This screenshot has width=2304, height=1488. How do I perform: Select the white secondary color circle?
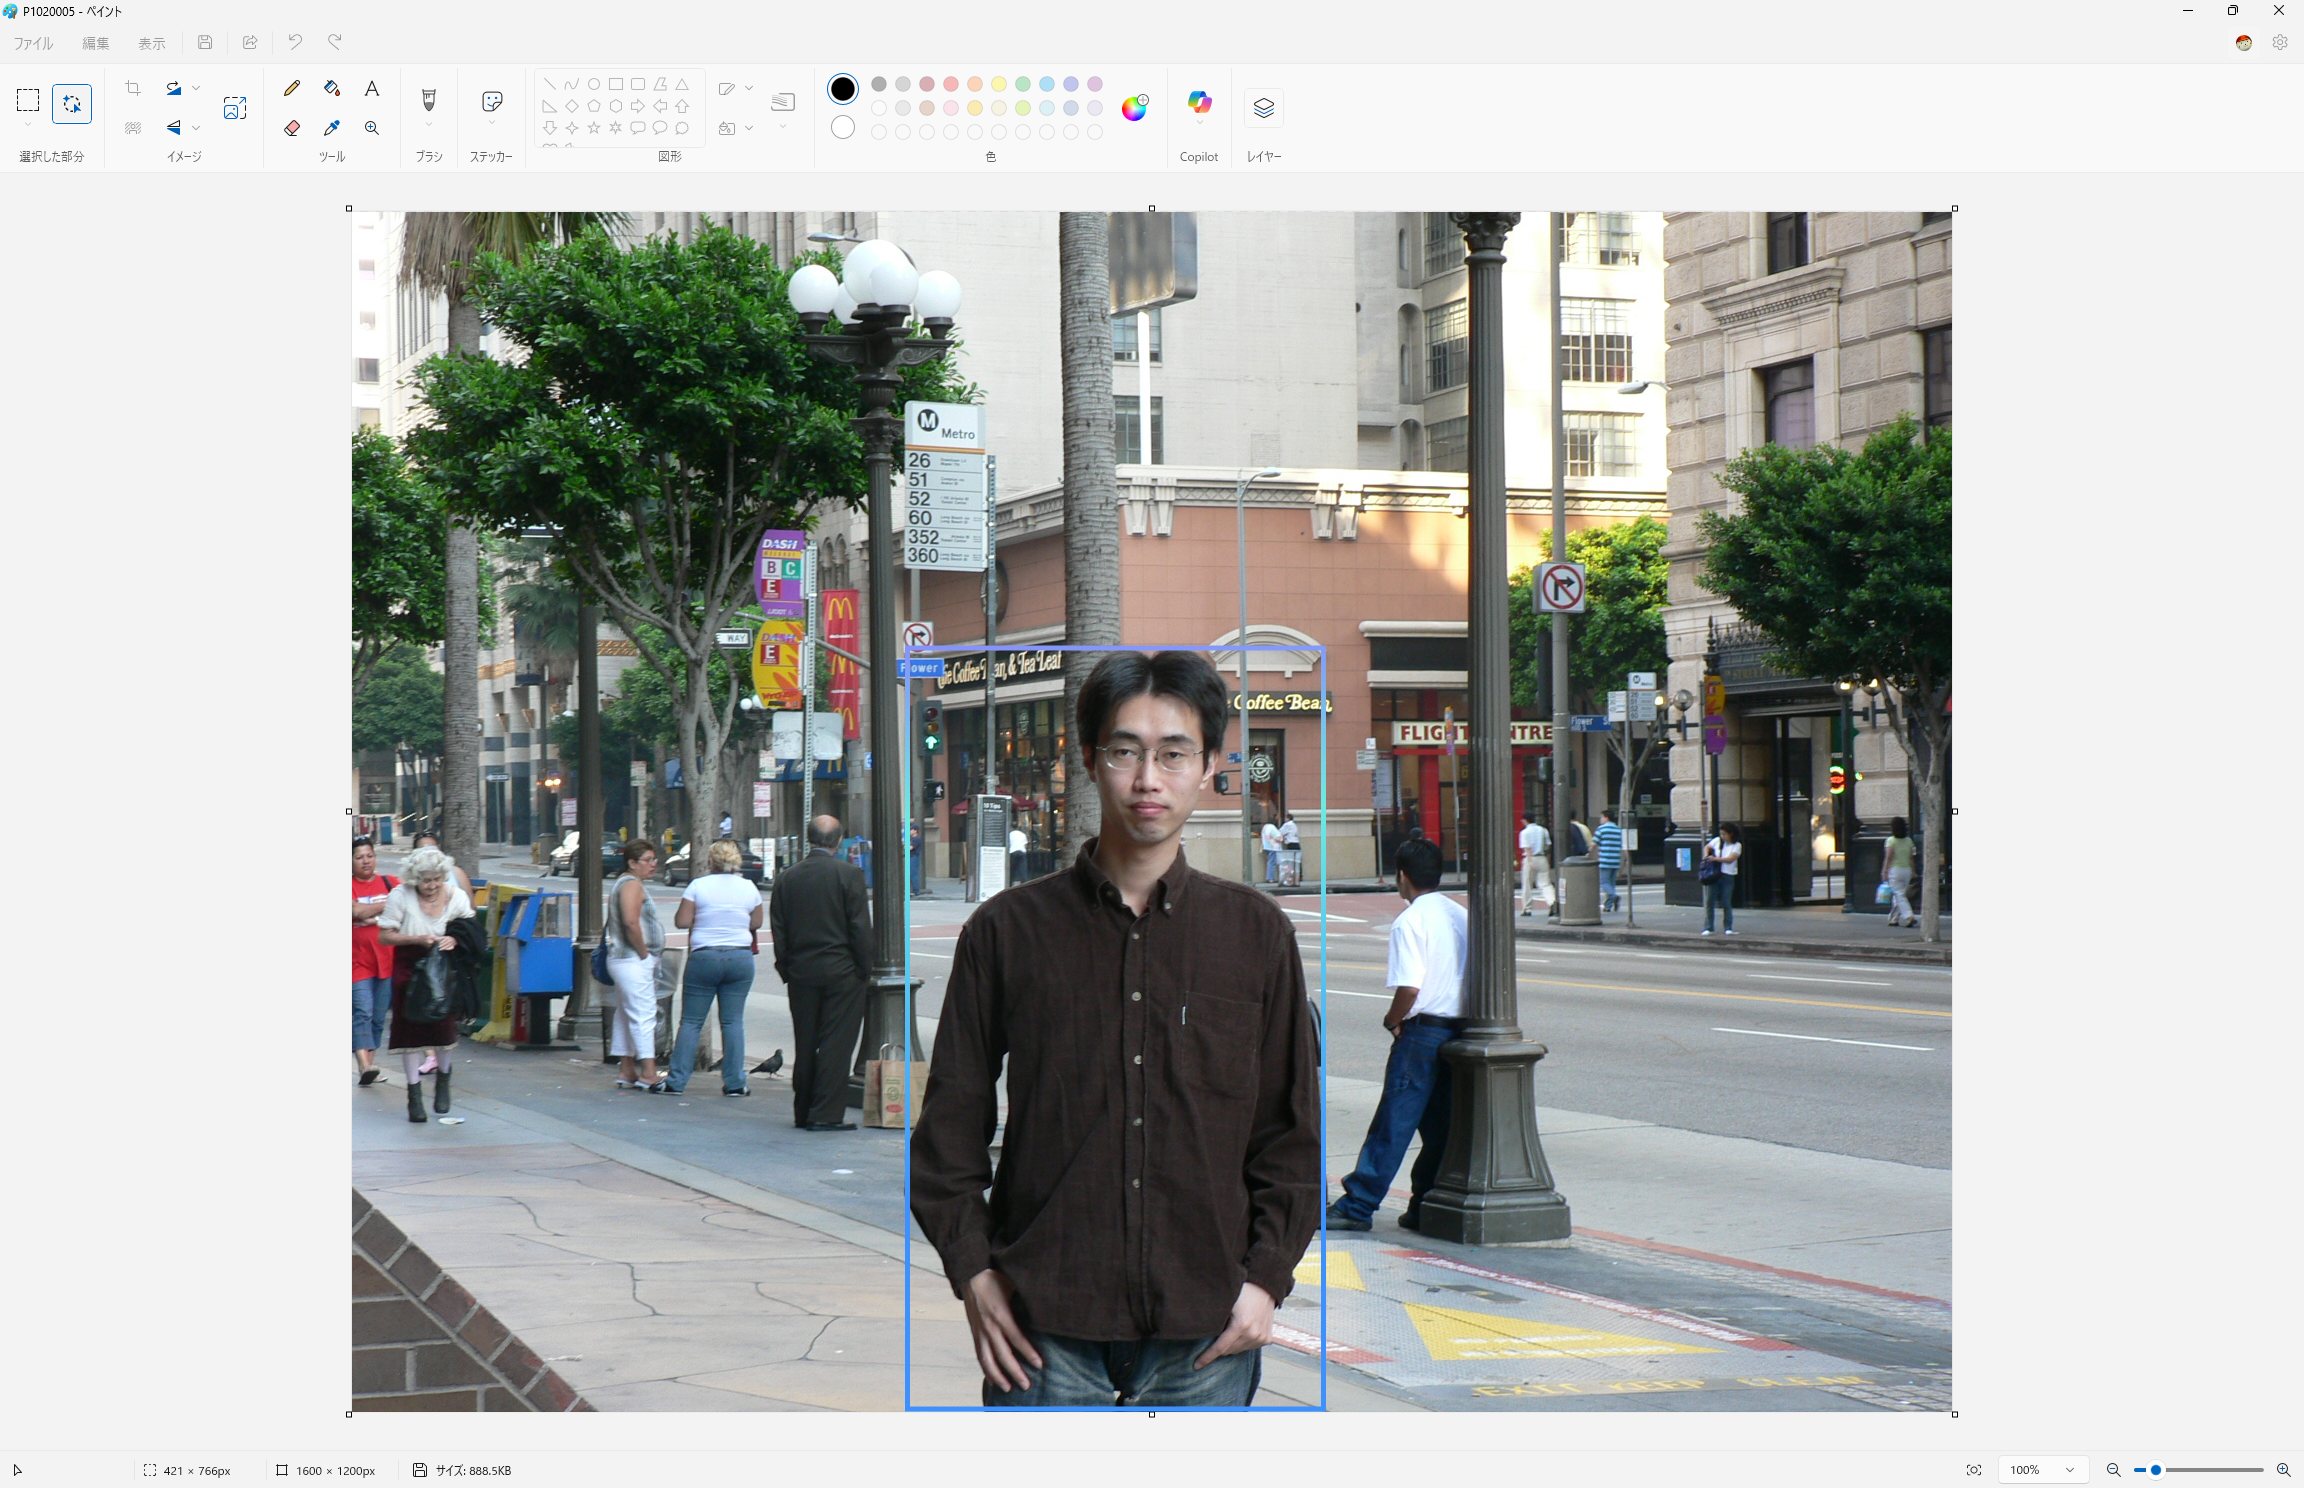(x=843, y=127)
